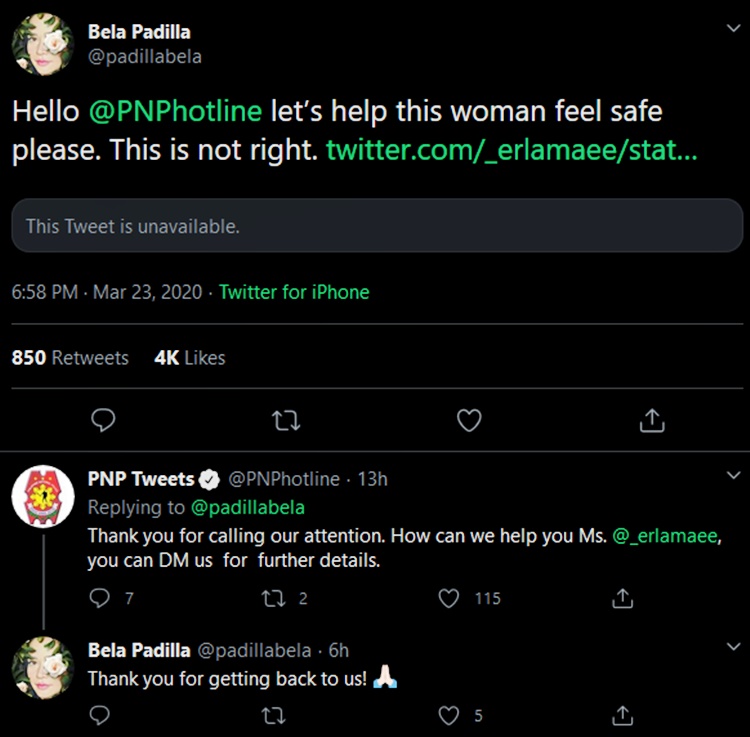Share the main tweet via share icon
Viewport: 750px width, 737px height.
pyautogui.click(x=651, y=421)
